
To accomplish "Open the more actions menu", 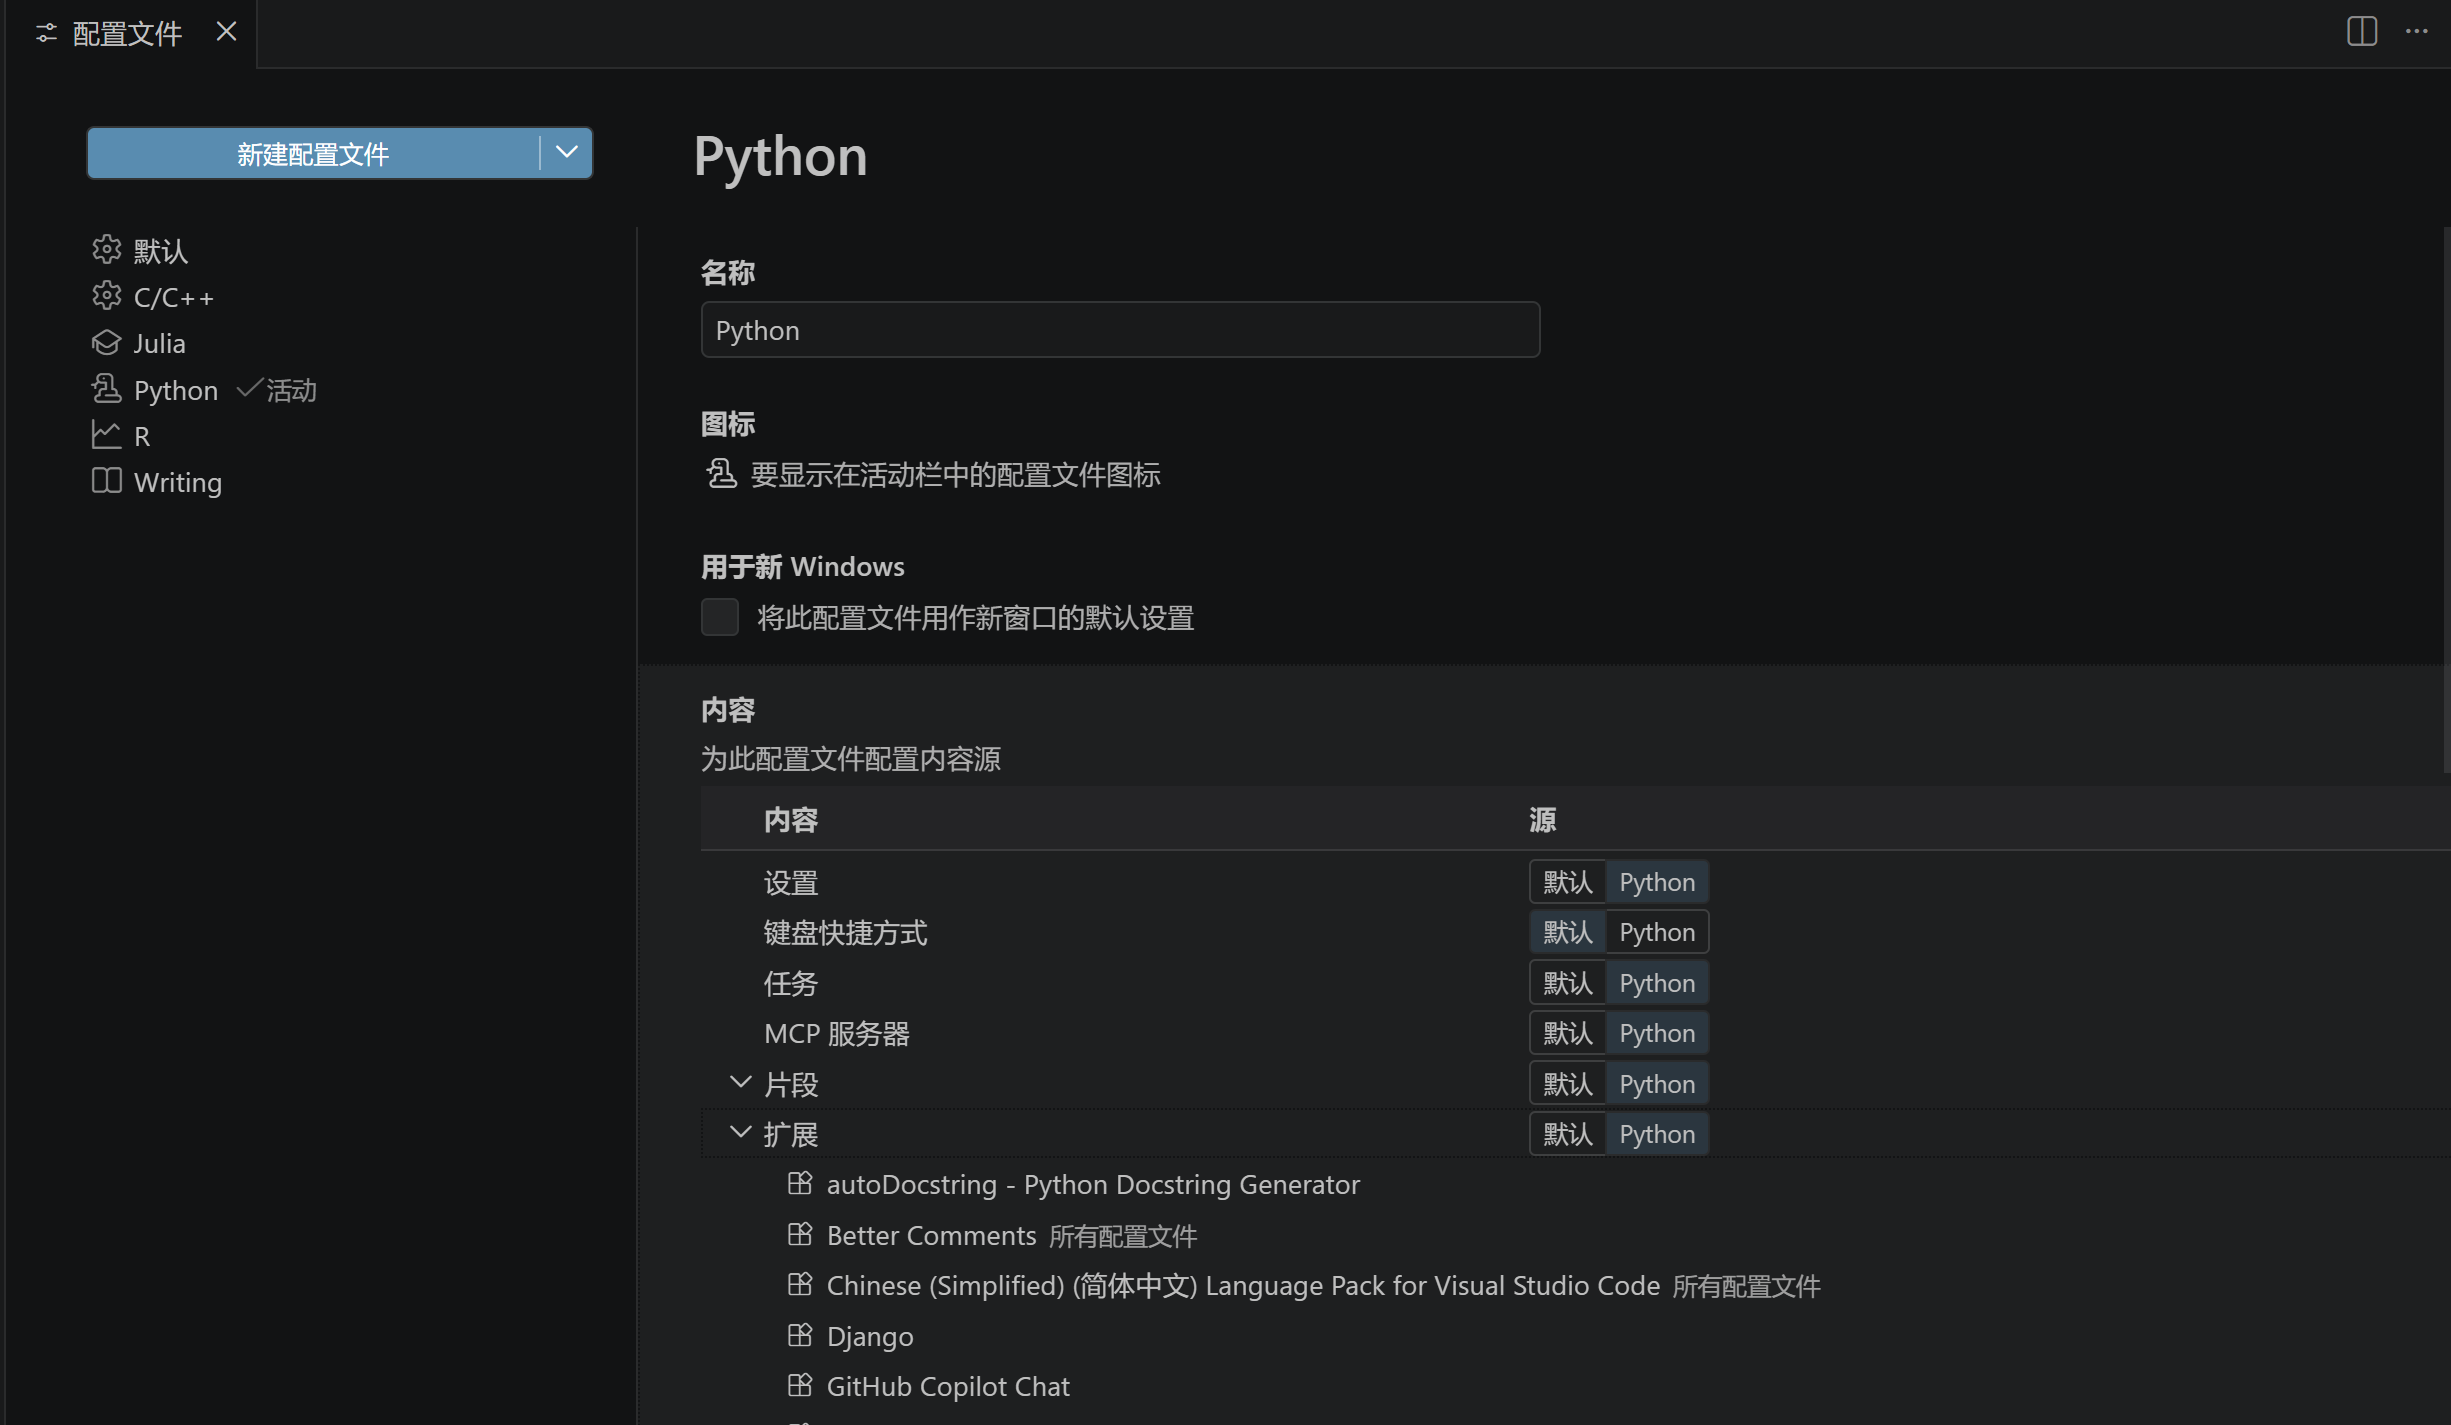I will (2416, 32).
